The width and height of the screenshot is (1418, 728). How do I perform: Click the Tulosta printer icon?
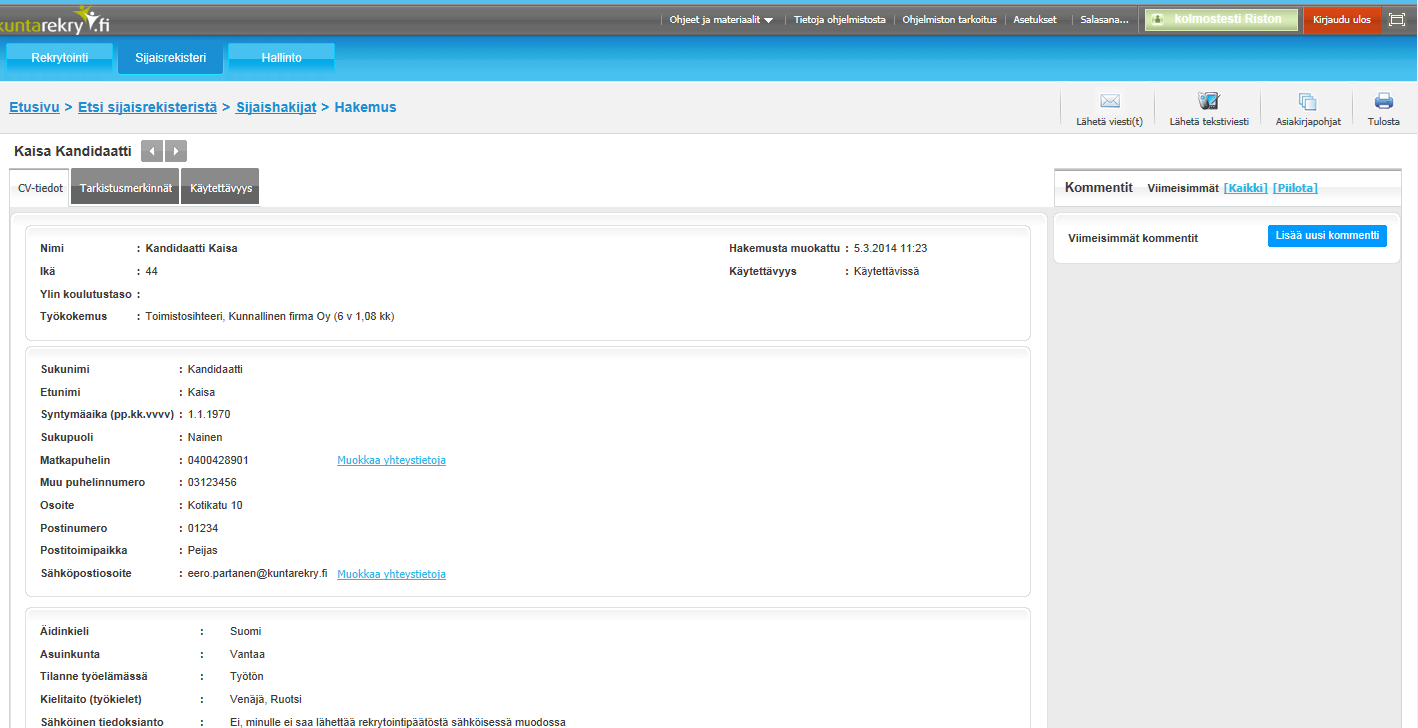coord(1384,101)
